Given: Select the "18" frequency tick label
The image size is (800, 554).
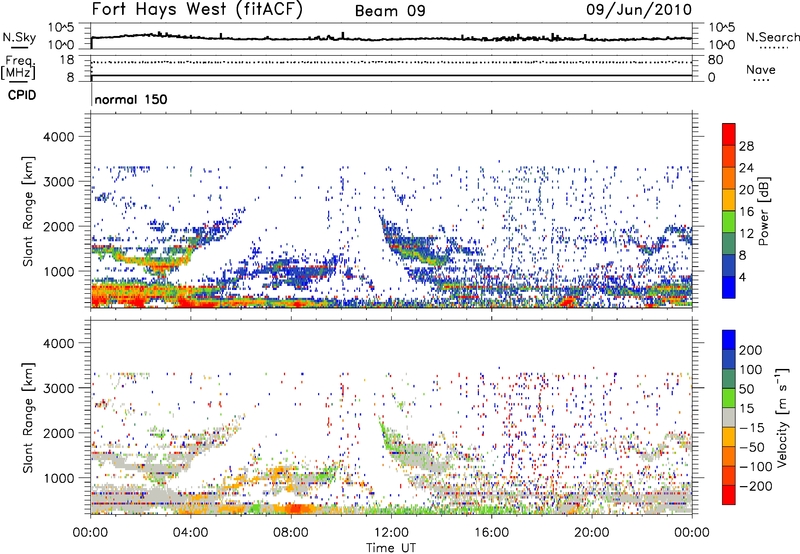Looking at the screenshot, I should [67, 60].
